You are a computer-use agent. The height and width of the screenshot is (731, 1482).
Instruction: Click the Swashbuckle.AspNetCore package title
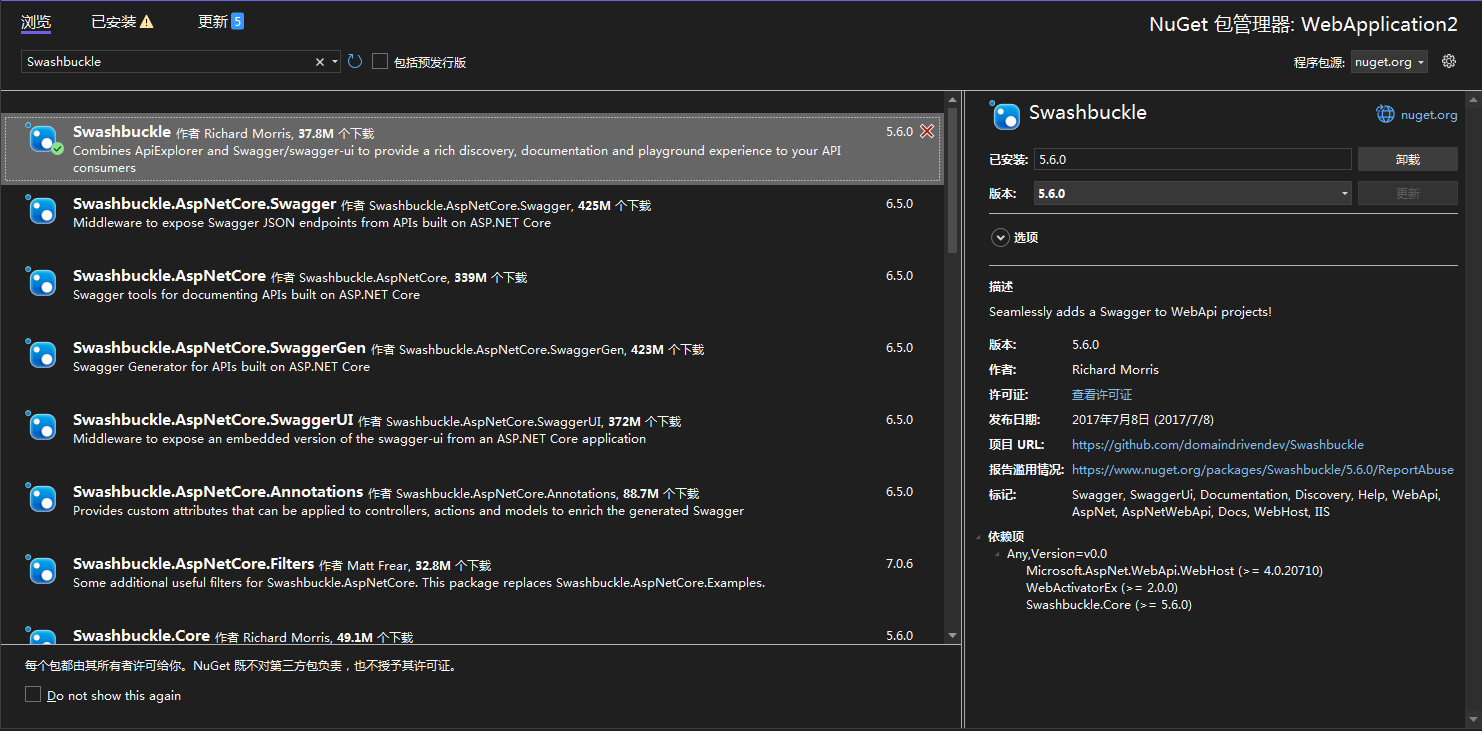(169, 276)
